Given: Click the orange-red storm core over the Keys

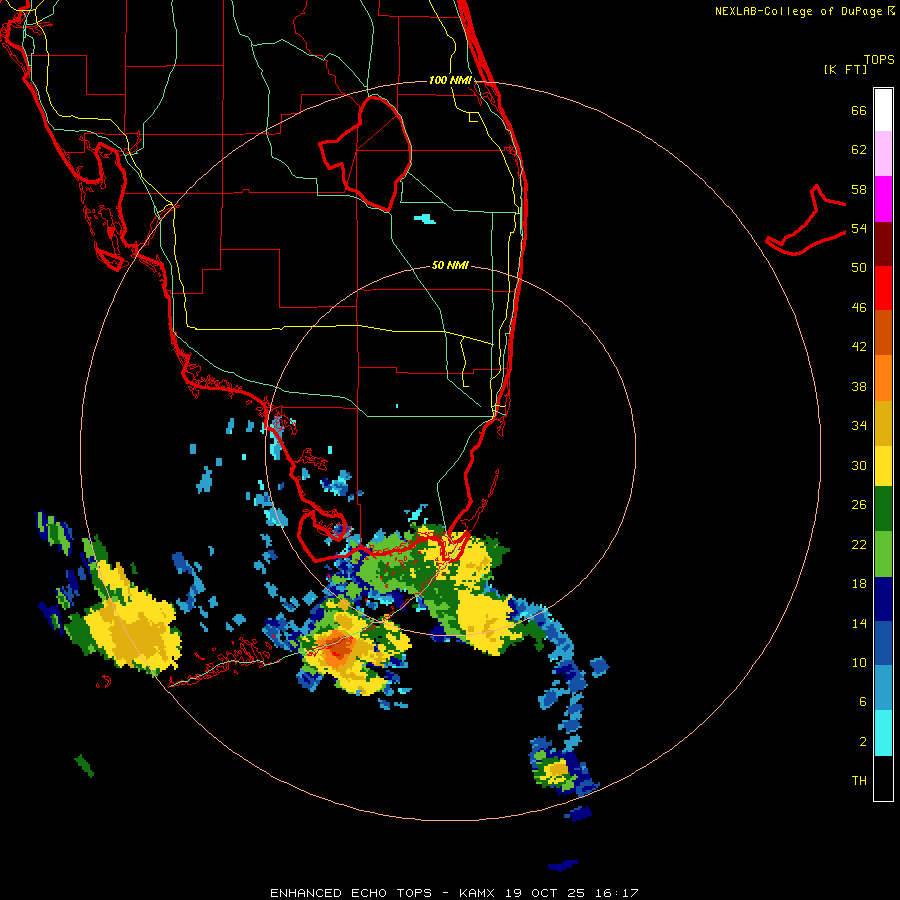Looking at the screenshot, I should pos(339,649).
